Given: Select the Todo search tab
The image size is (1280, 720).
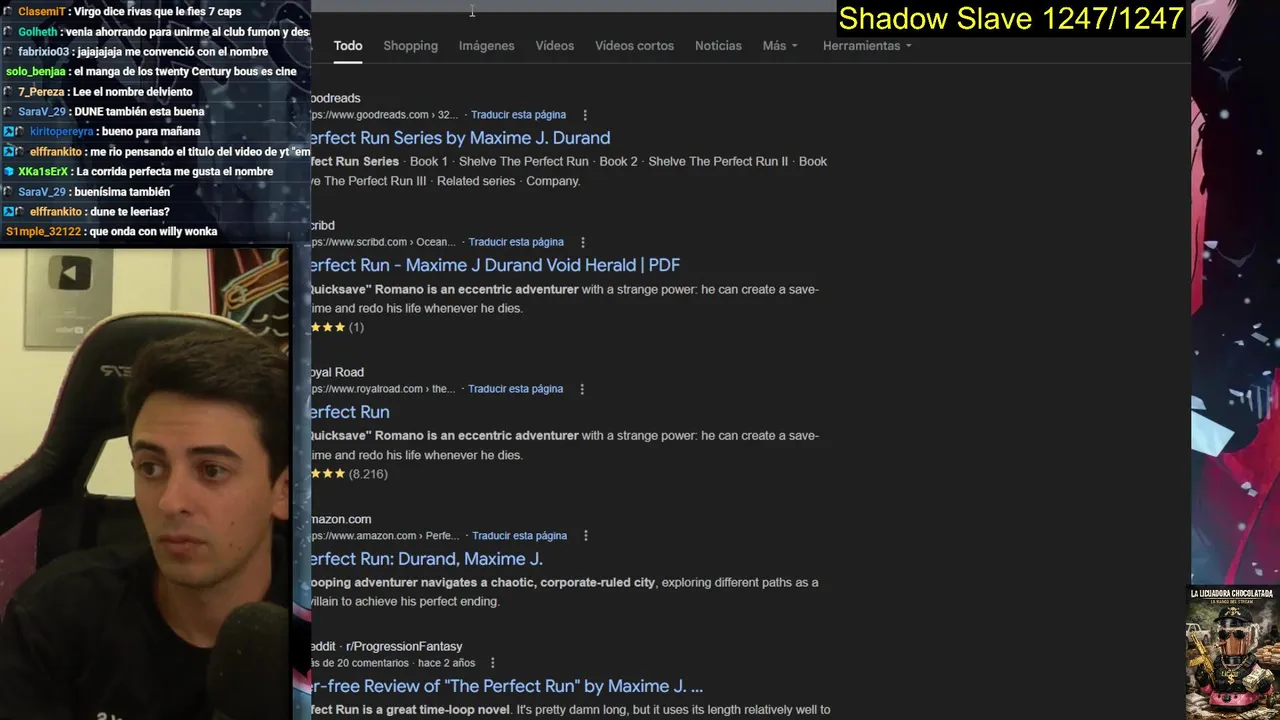Looking at the screenshot, I should coord(348,46).
